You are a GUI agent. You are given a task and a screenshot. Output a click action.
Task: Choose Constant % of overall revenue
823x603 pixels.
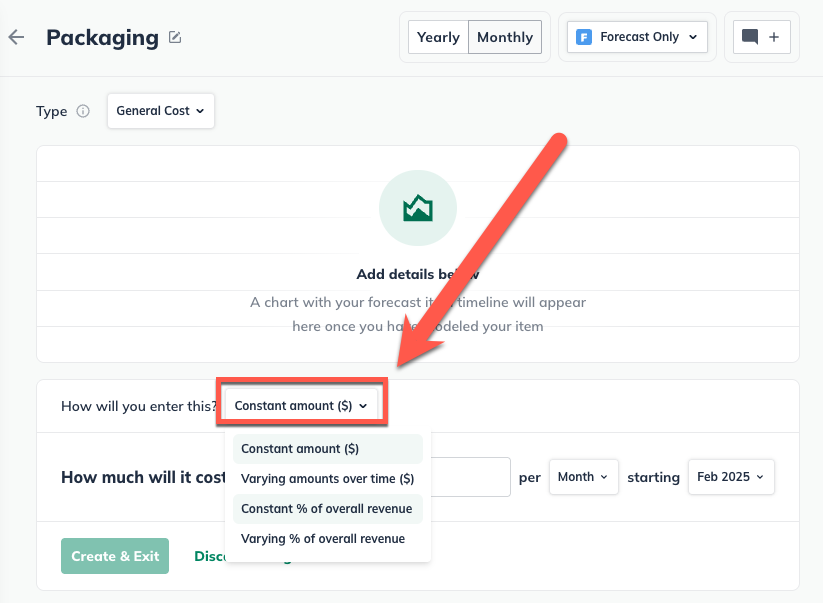click(x=327, y=509)
